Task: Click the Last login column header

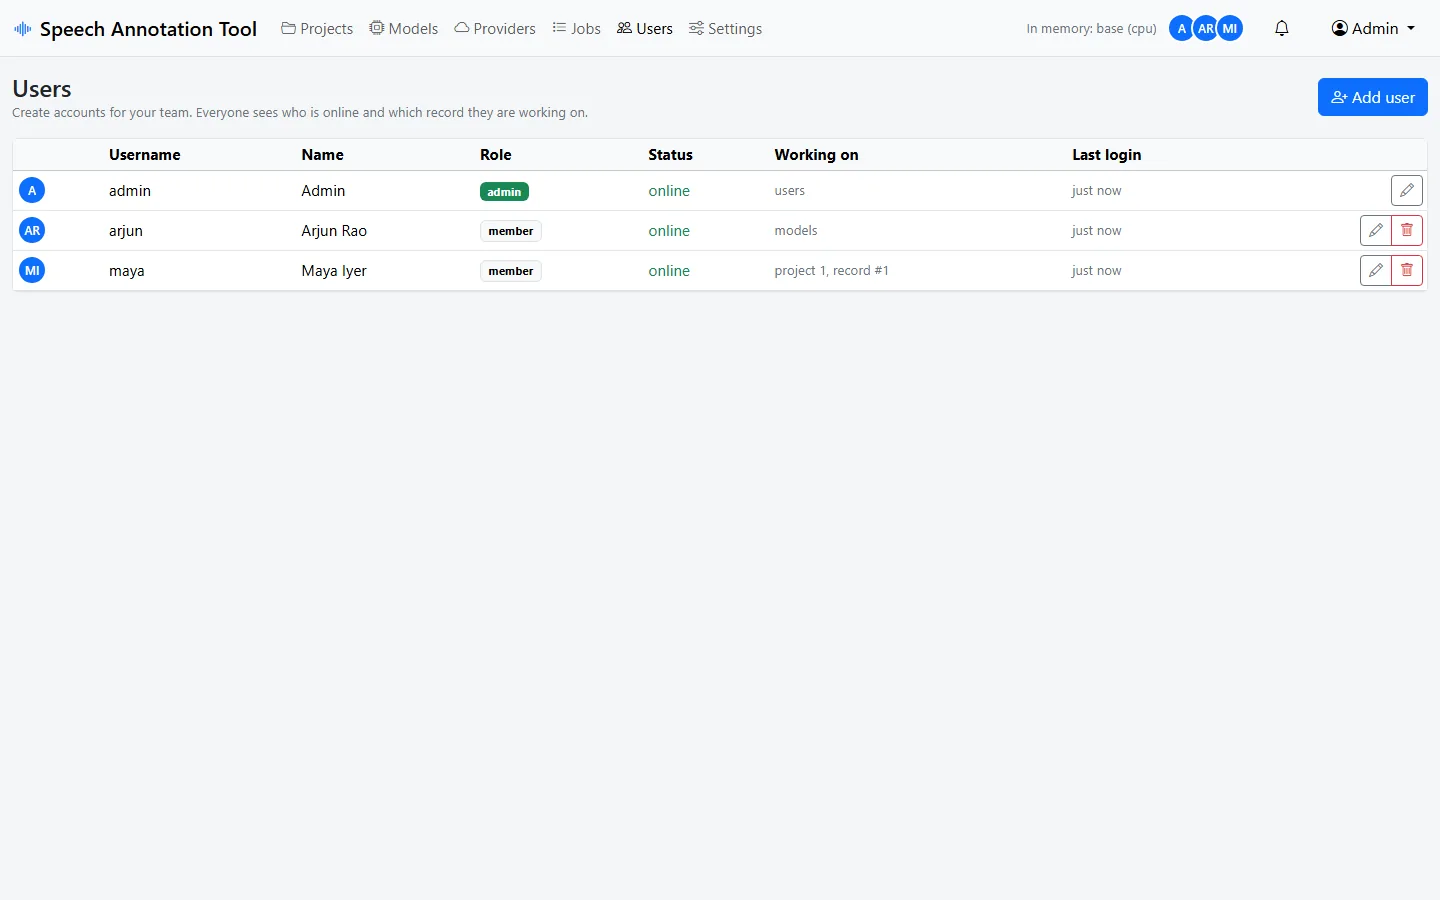Action: (x=1107, y=155)
